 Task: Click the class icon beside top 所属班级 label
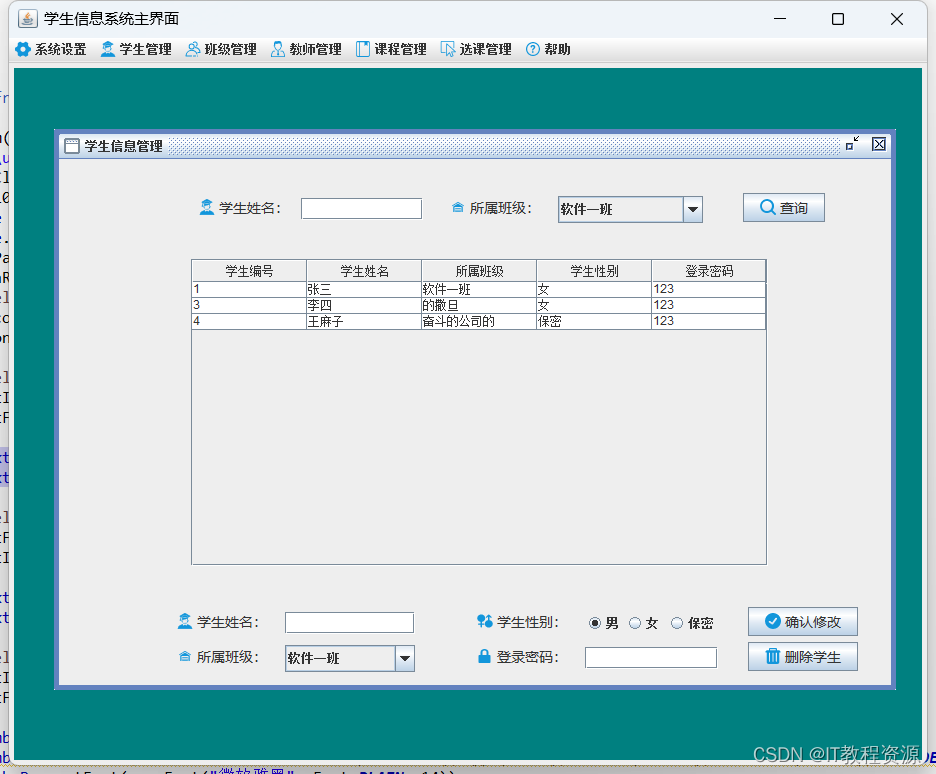point(458,208)
